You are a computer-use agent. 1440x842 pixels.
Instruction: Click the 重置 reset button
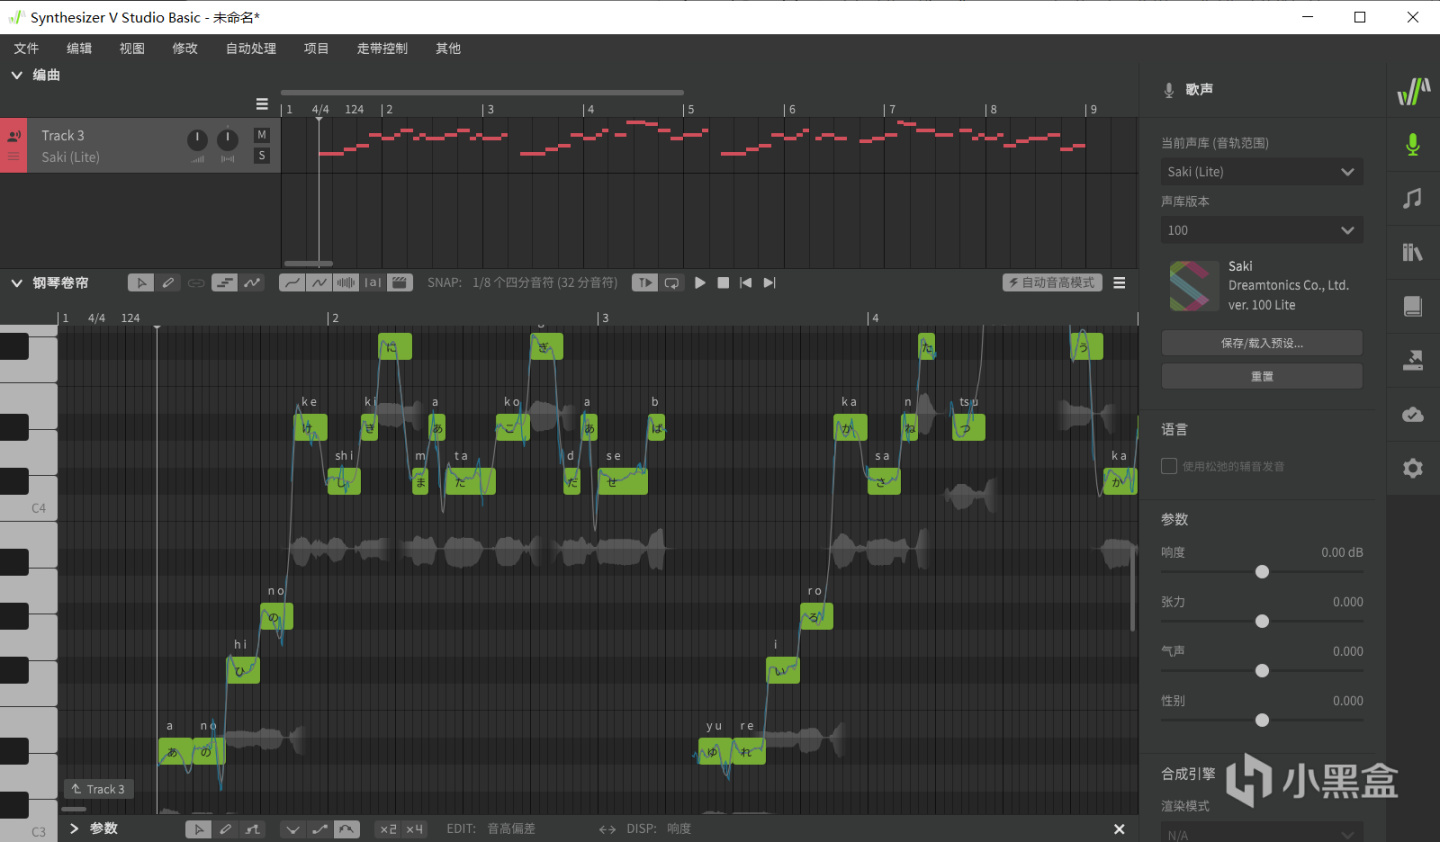click(1262, 376)
